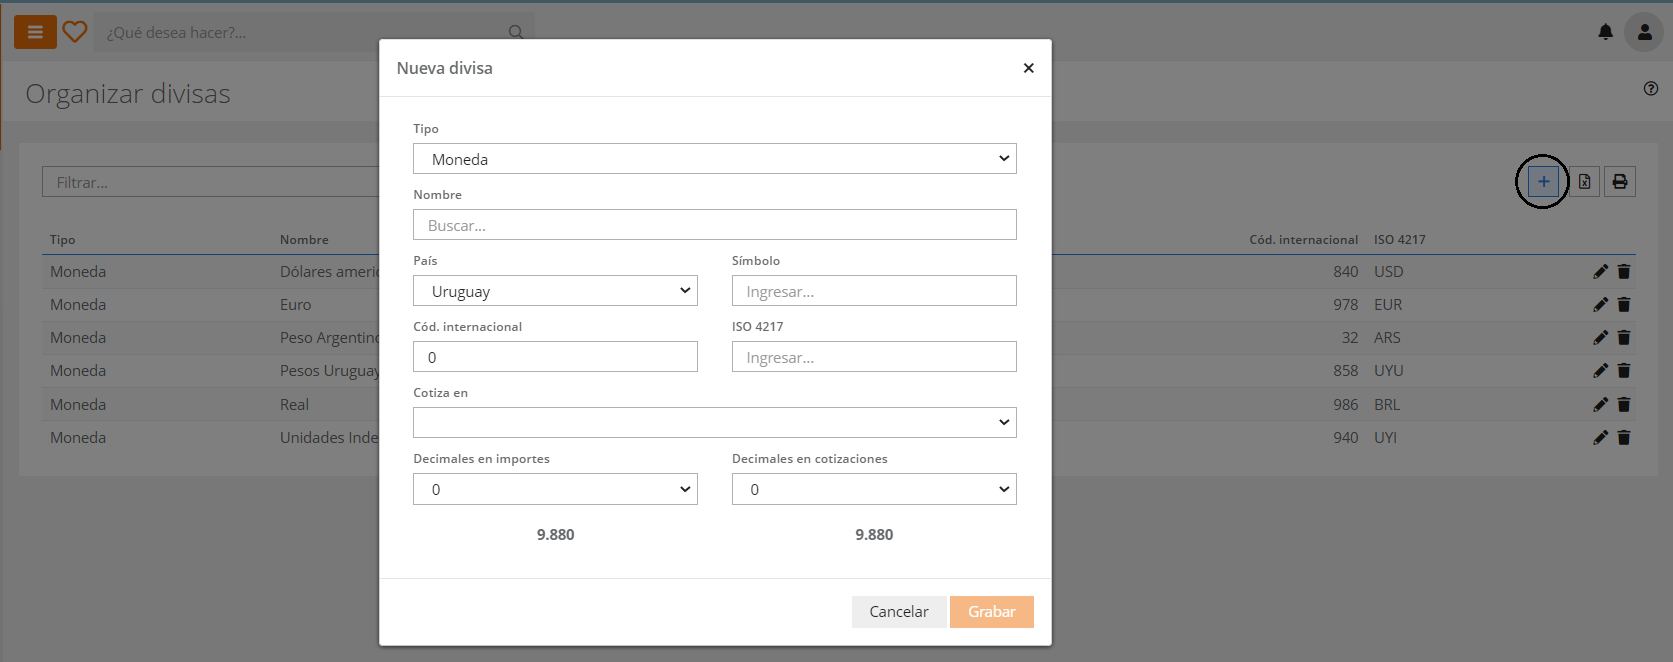The image size is (1673, 662).
Task: Open the notifications bell
Action: (x=1605, y=32)
